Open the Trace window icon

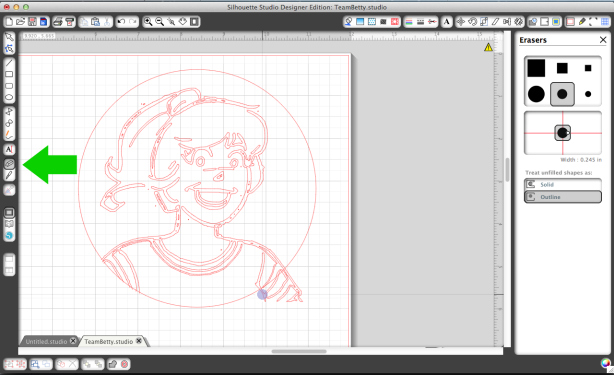click(x=556, y=22)
